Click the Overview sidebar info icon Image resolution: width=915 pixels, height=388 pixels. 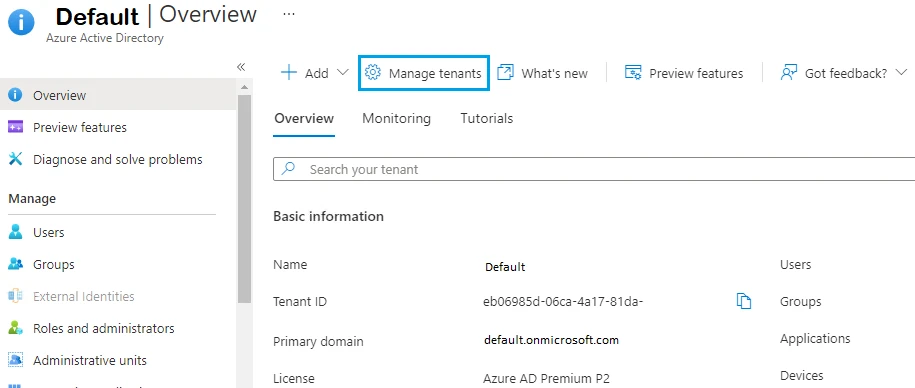(15, 95)
